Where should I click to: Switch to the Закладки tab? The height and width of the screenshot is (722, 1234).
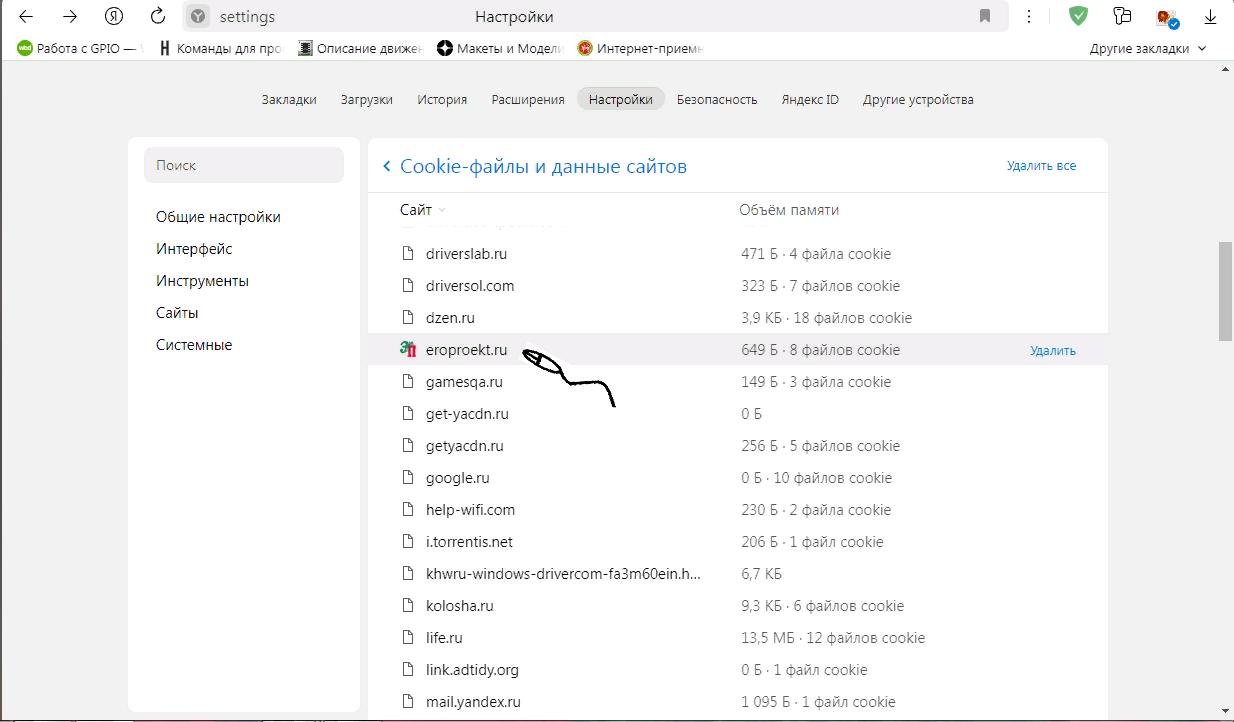(289, 99)
